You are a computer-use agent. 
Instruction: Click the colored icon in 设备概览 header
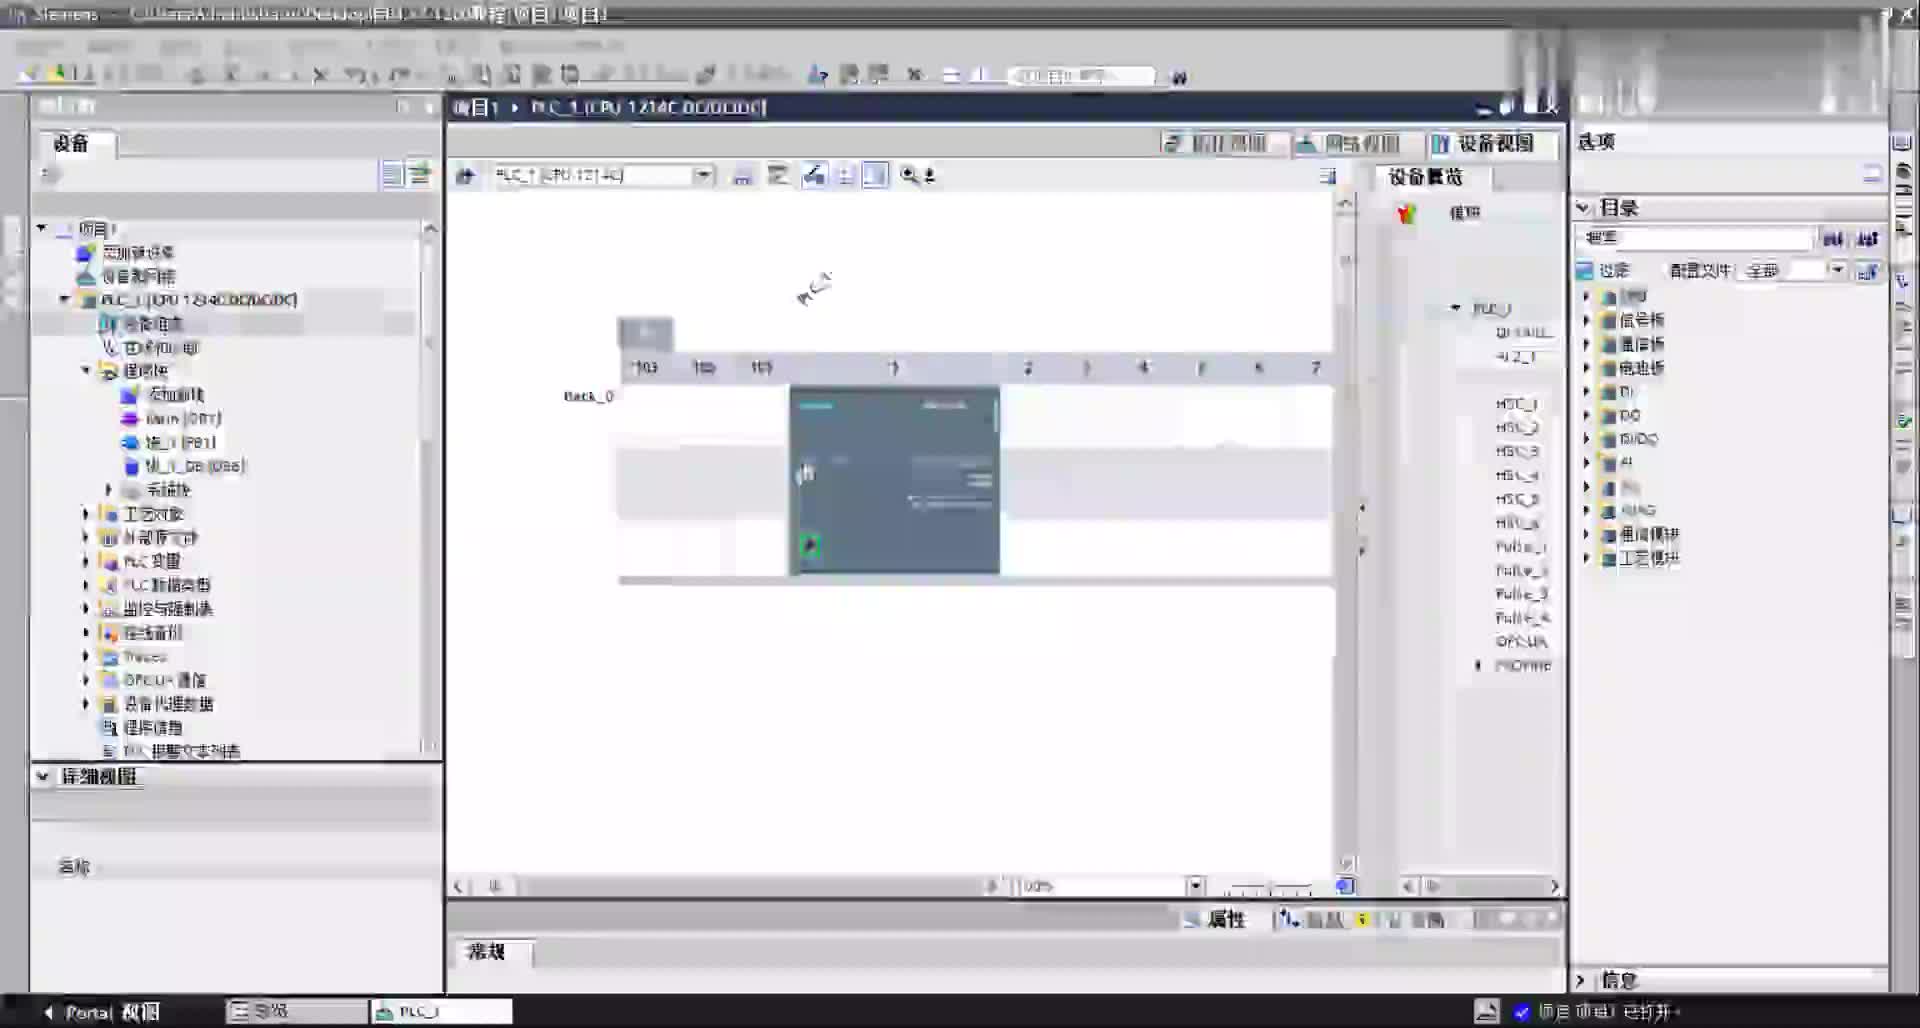click(1406, 213)
